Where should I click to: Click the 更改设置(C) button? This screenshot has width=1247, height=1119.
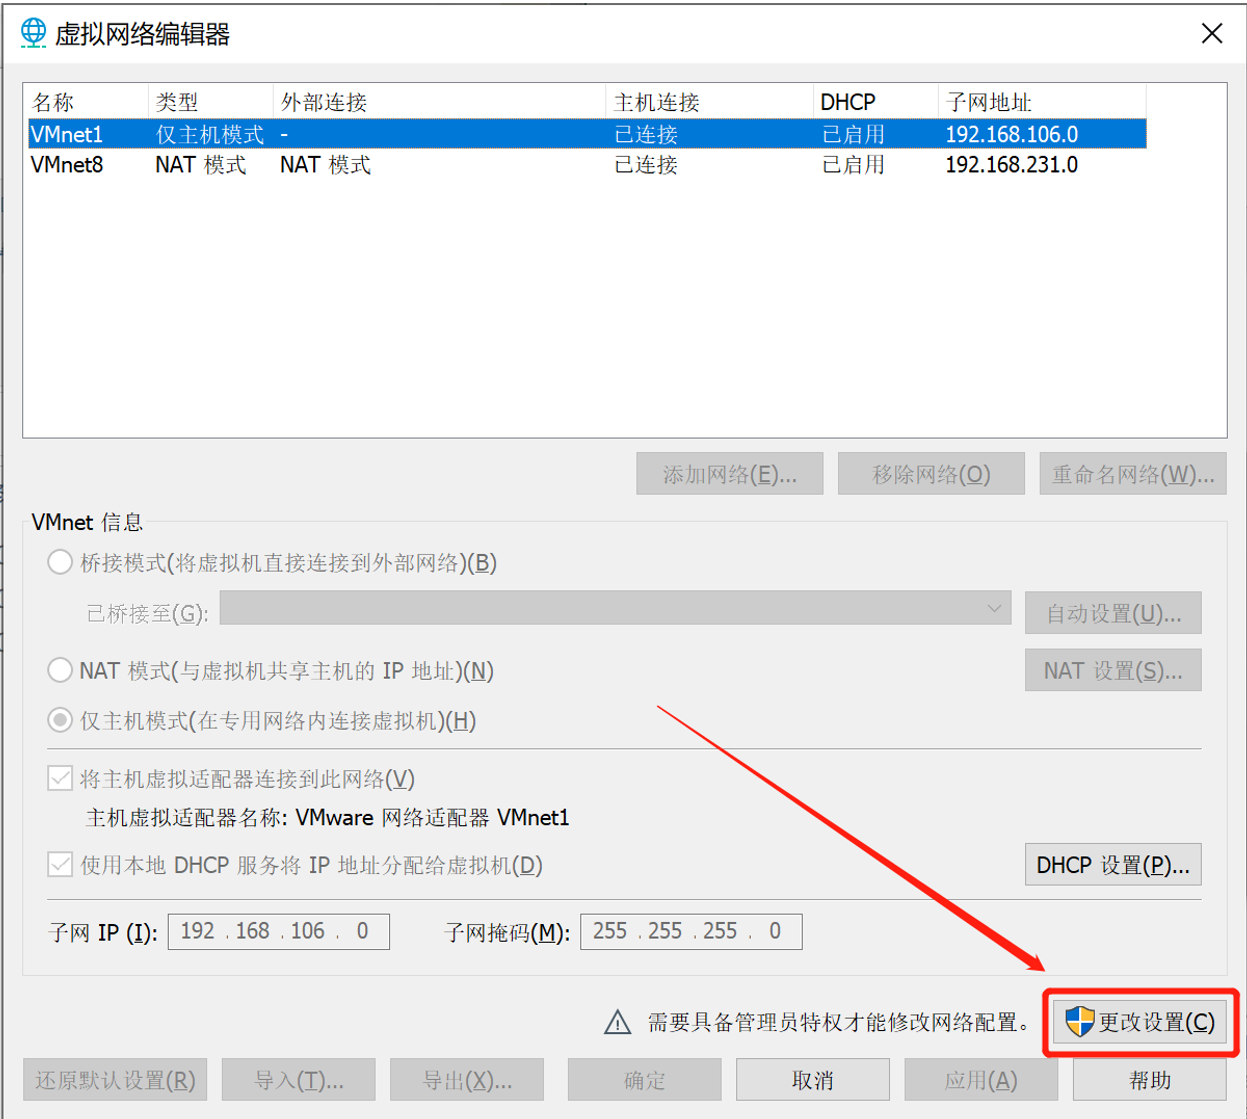pyautogui.click(x=1140, y=1022)
